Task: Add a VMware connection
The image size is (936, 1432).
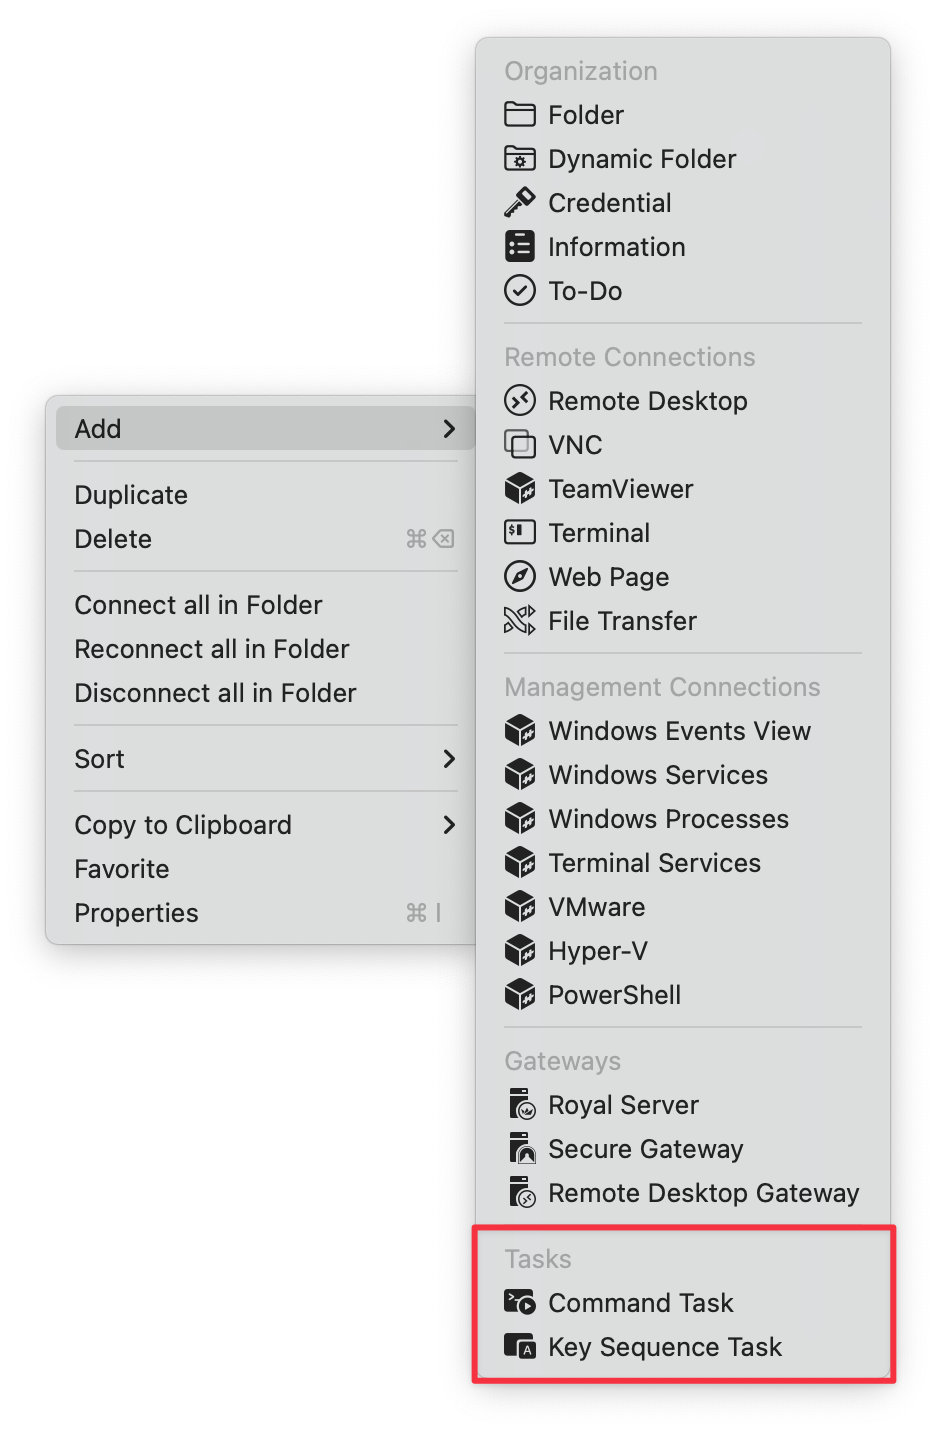Action: (x=683, y=907)
